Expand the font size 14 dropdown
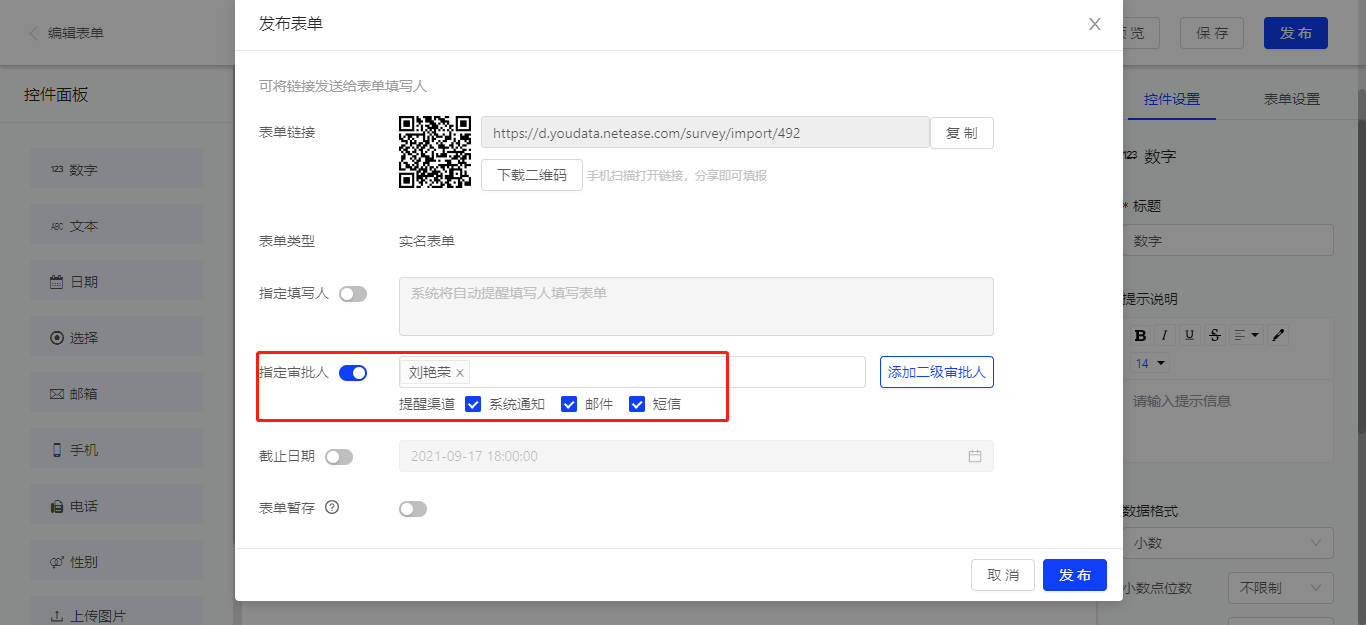Image resolution: width=1366 pixels, height=625 pixels. point(1151,363)
